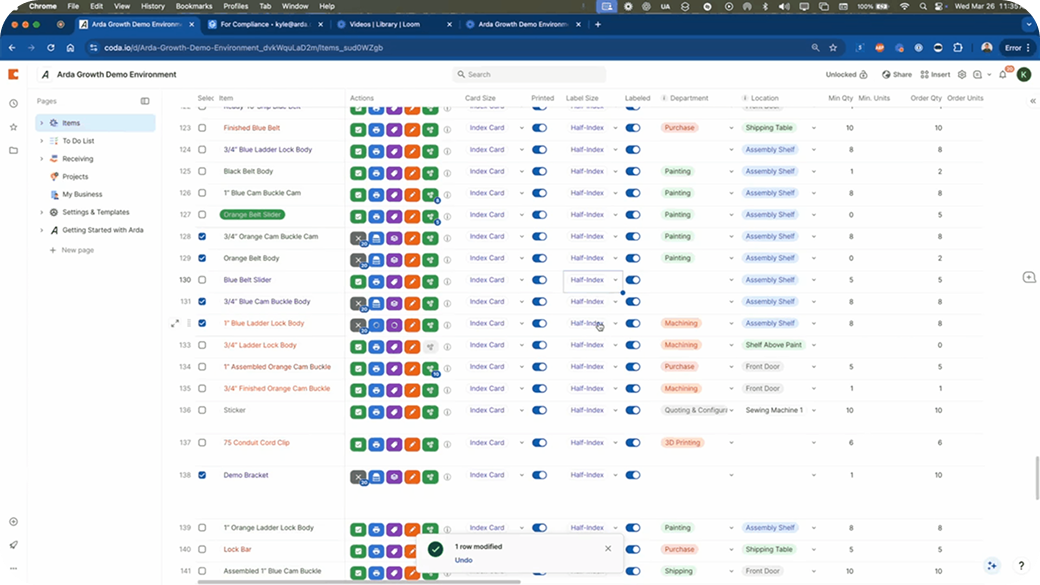Screen dimensions: 1040x585
Task: Click the Share button
Action: [897, 74]
